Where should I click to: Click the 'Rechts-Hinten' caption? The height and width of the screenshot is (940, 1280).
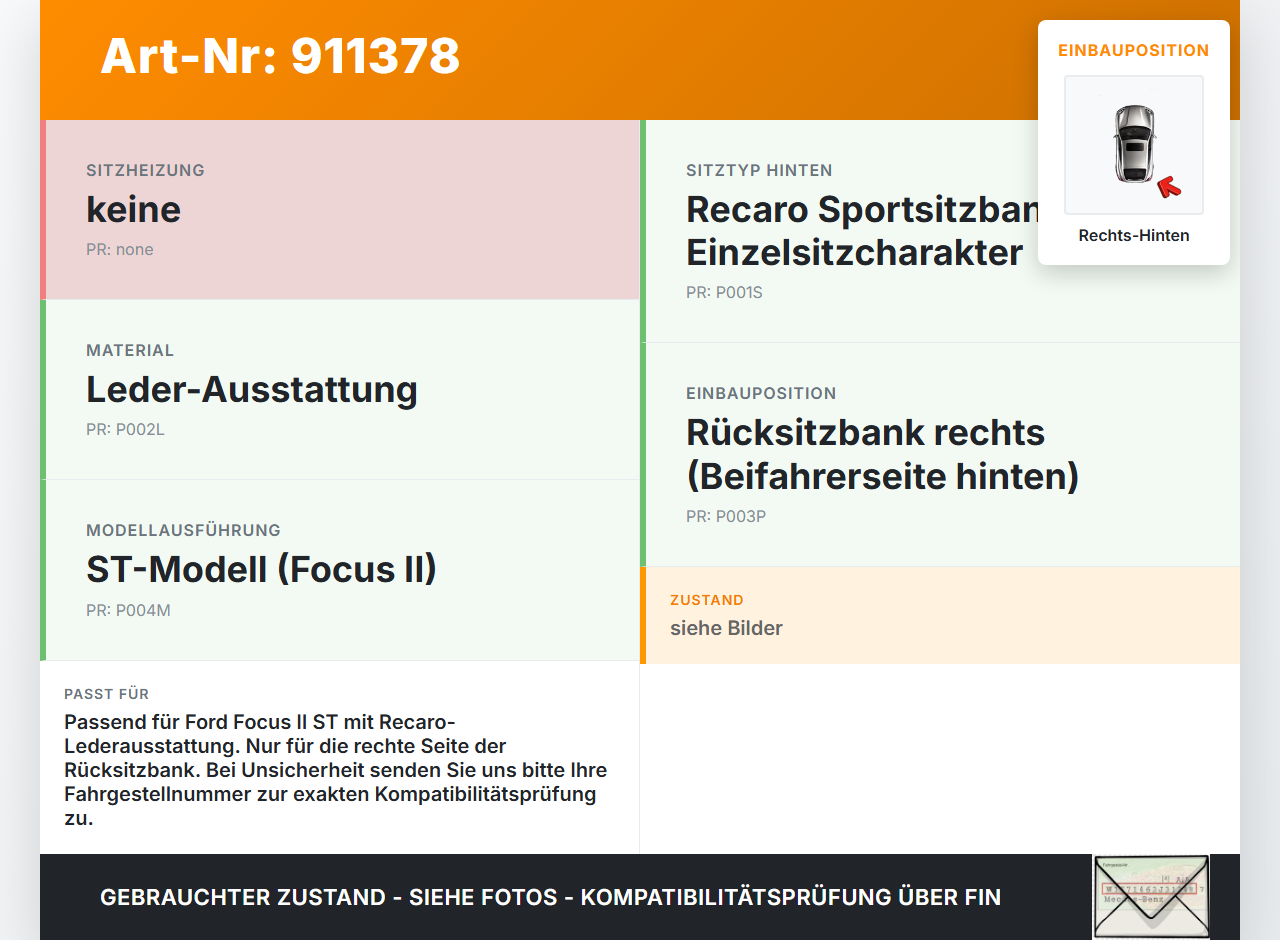[x=1134, y=236]
